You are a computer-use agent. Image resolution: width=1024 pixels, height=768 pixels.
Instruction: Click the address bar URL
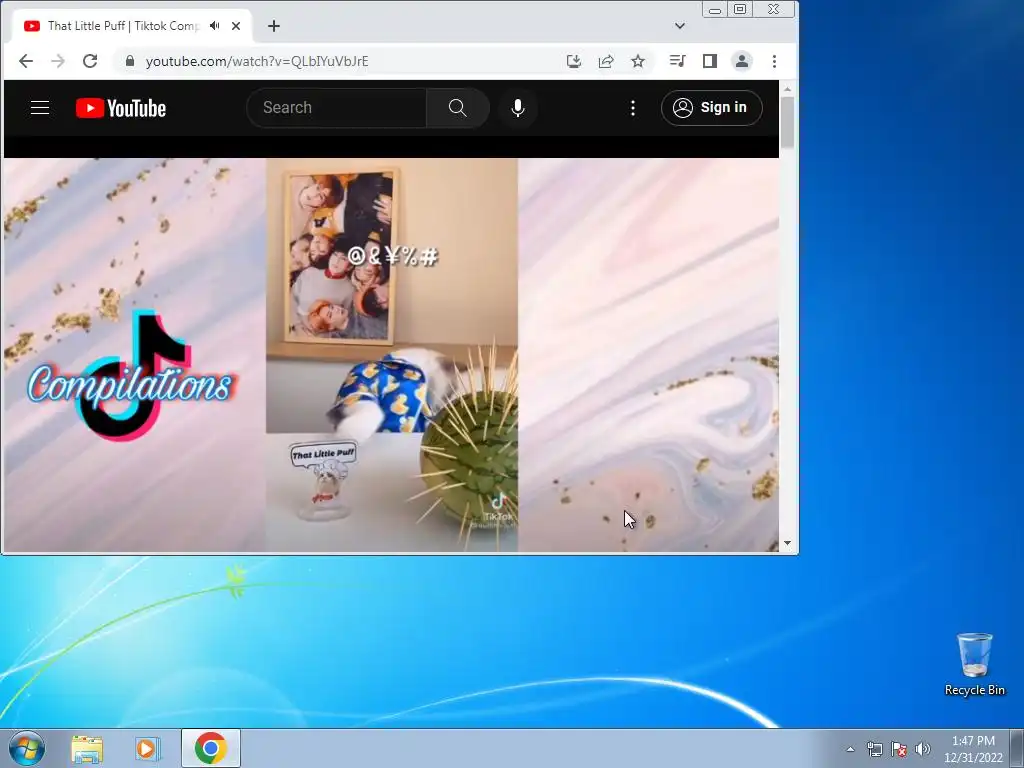pyautogui.click(x=257, y=61)
